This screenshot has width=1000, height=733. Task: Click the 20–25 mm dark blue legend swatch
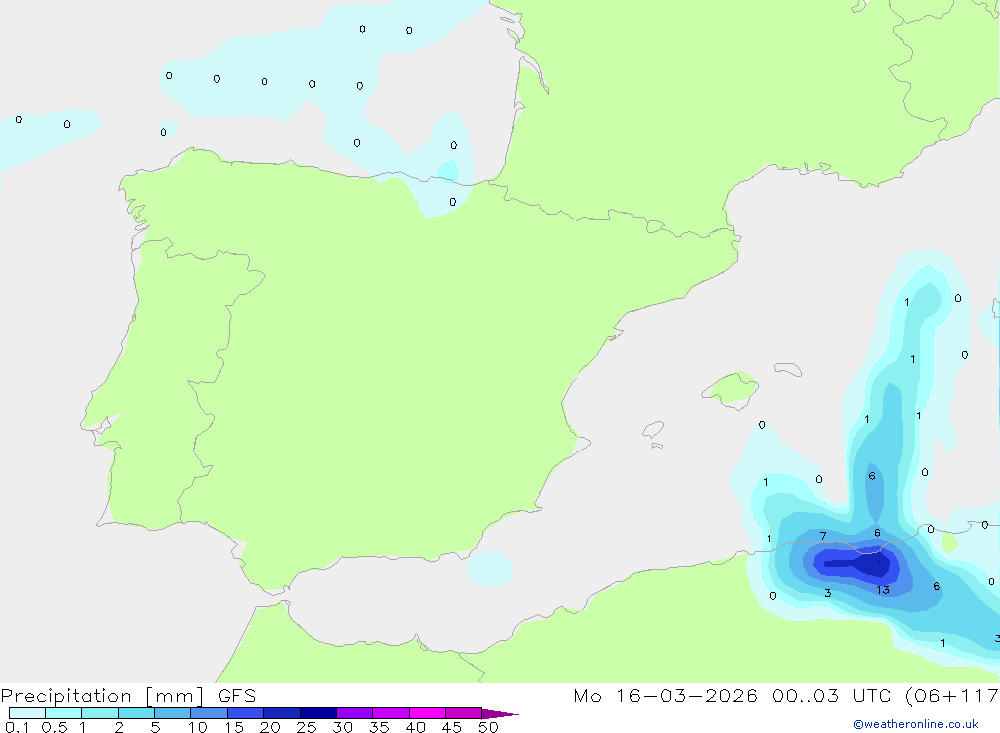pyautogui.click(x=282, y=713)
